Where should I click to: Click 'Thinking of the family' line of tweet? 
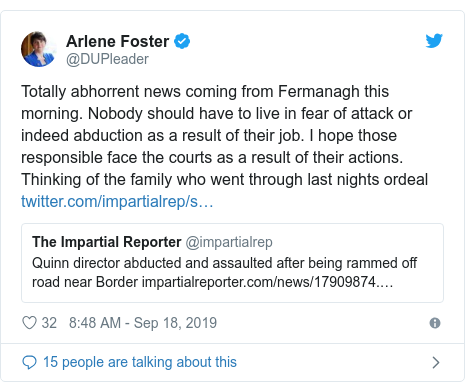(x=224, y=179)
